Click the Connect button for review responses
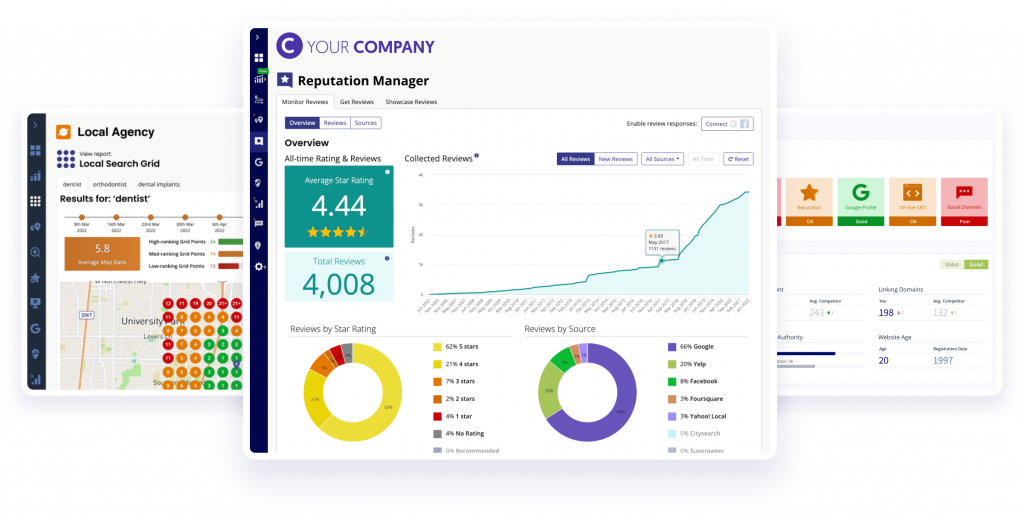 [726, 124]
